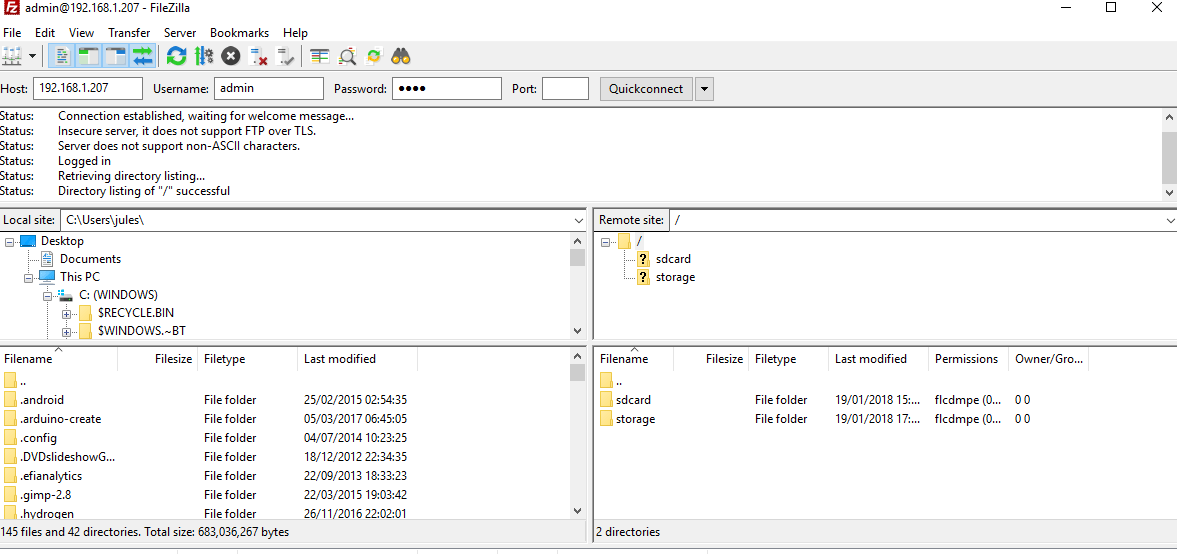
Task: Open the Quickconnect history dropdown arrow
Action: (x=704, y=89)
